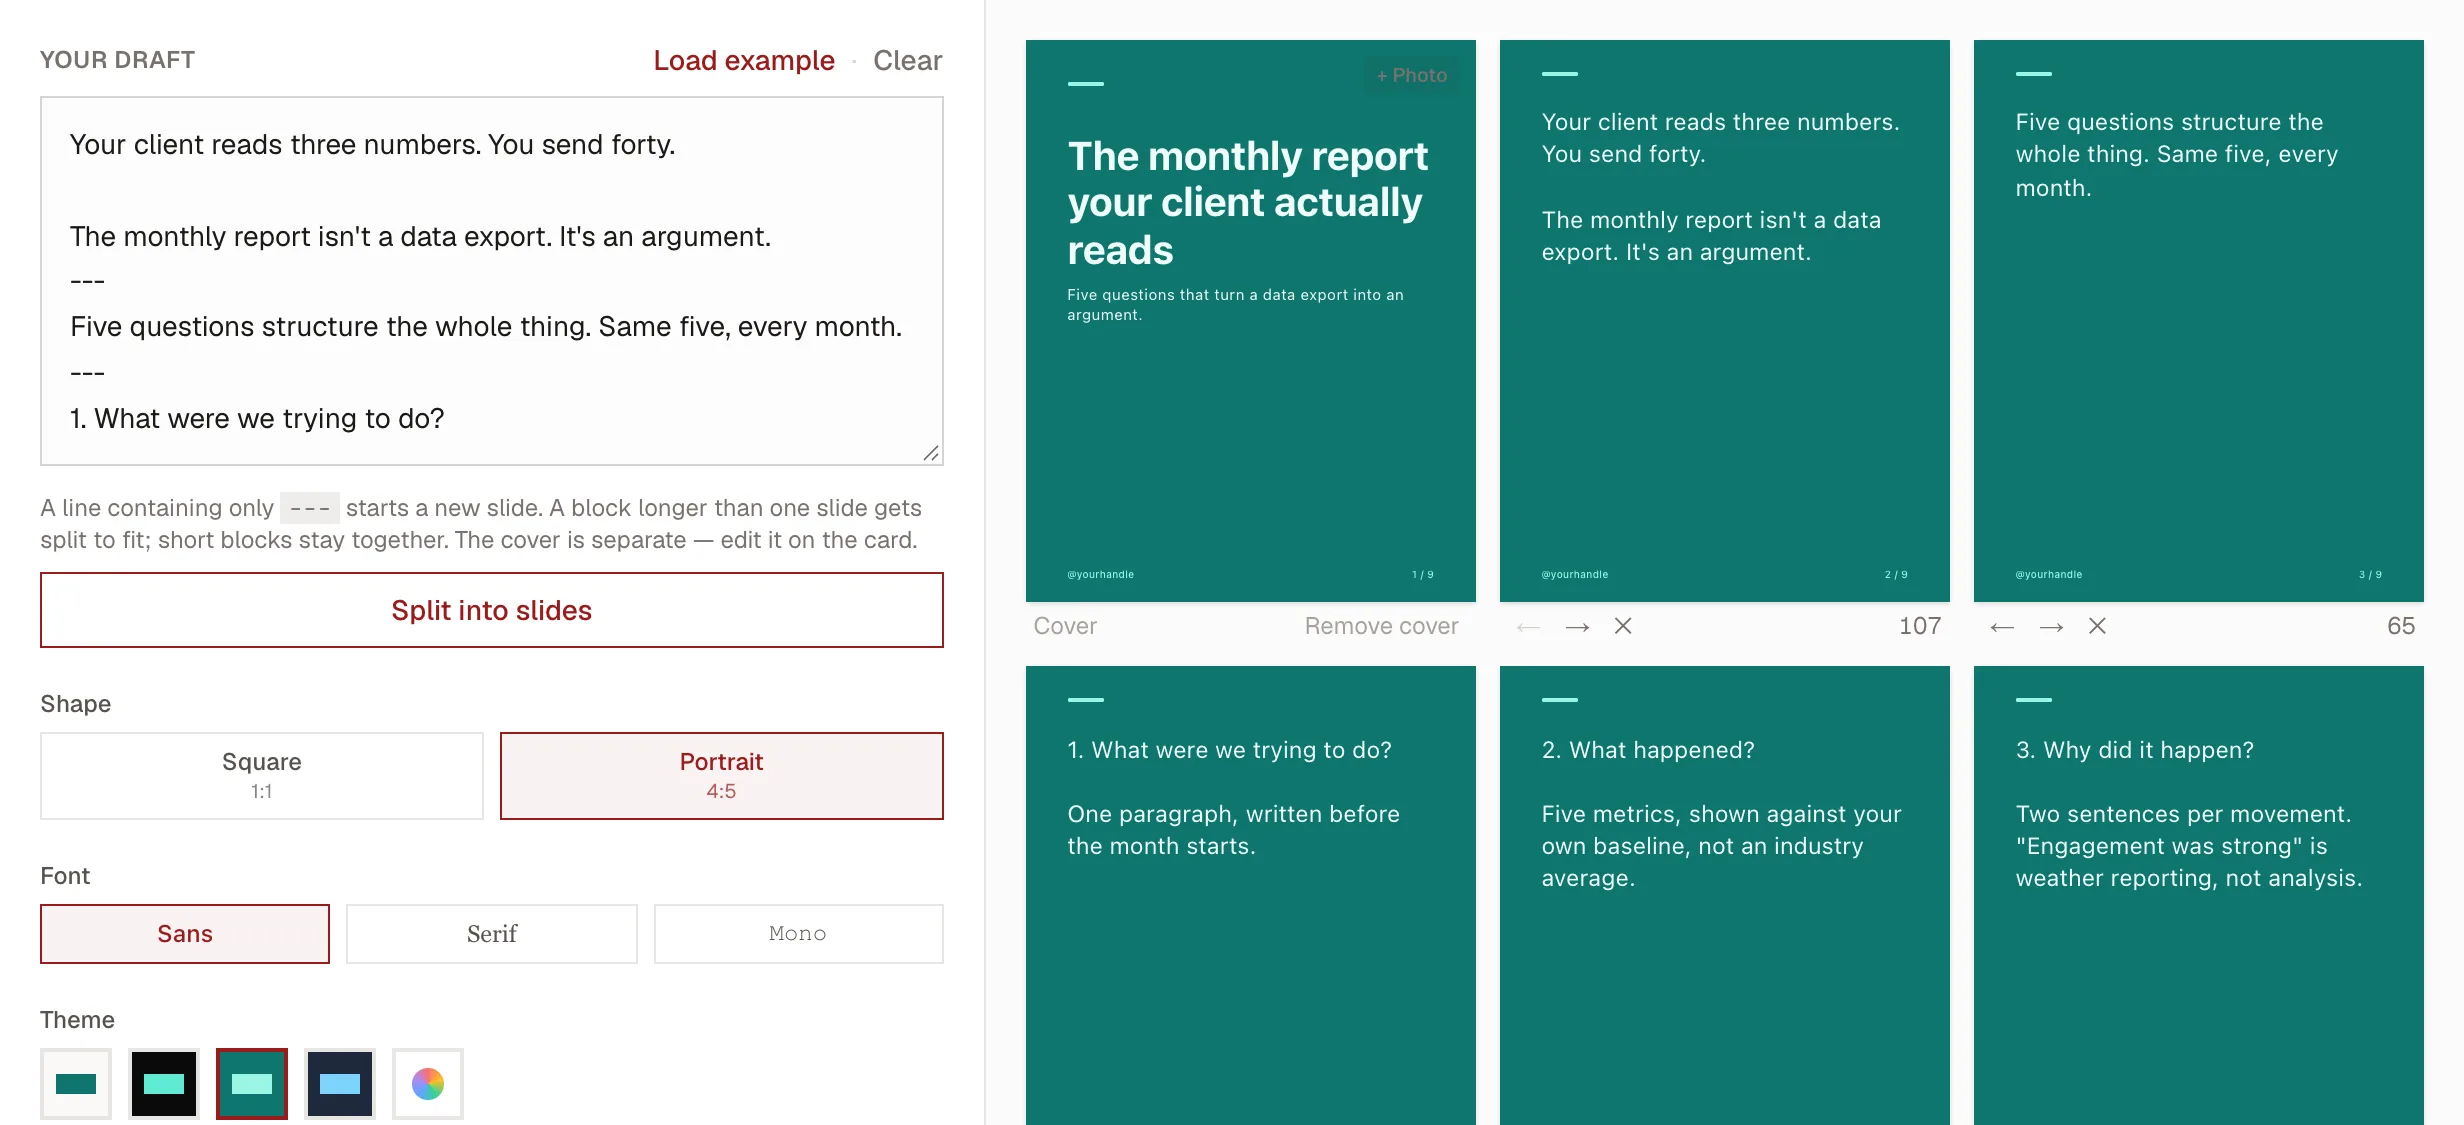The height and width of the screenshot is (1125, 2464).
Task: Move slide 3 back with left arrow
Action: [2002, 627]
